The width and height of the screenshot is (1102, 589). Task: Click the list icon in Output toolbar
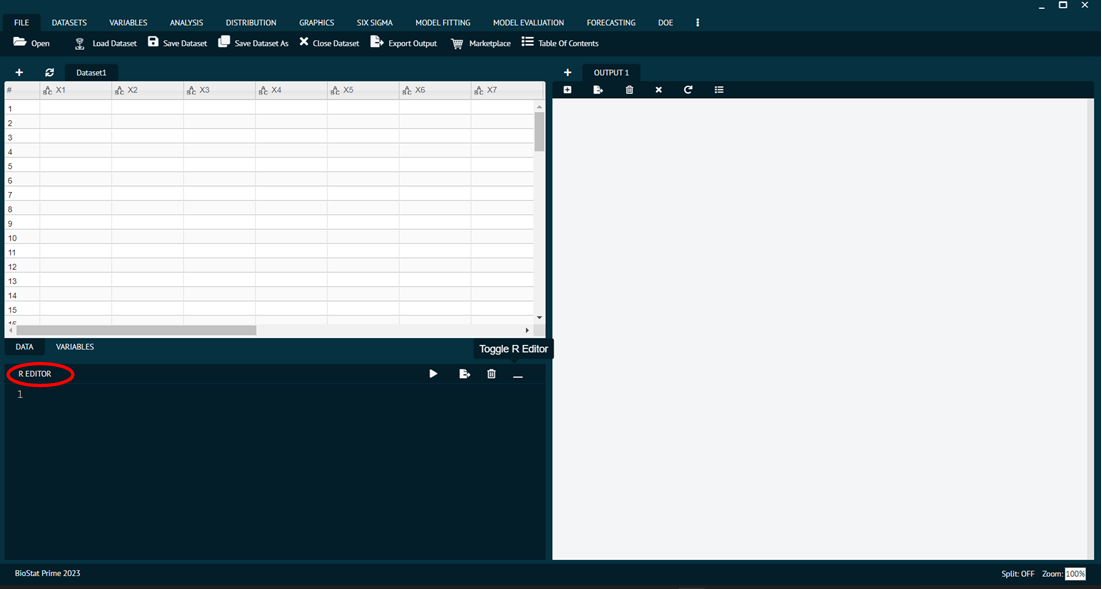pyautogui.click(x=719, y=90)
